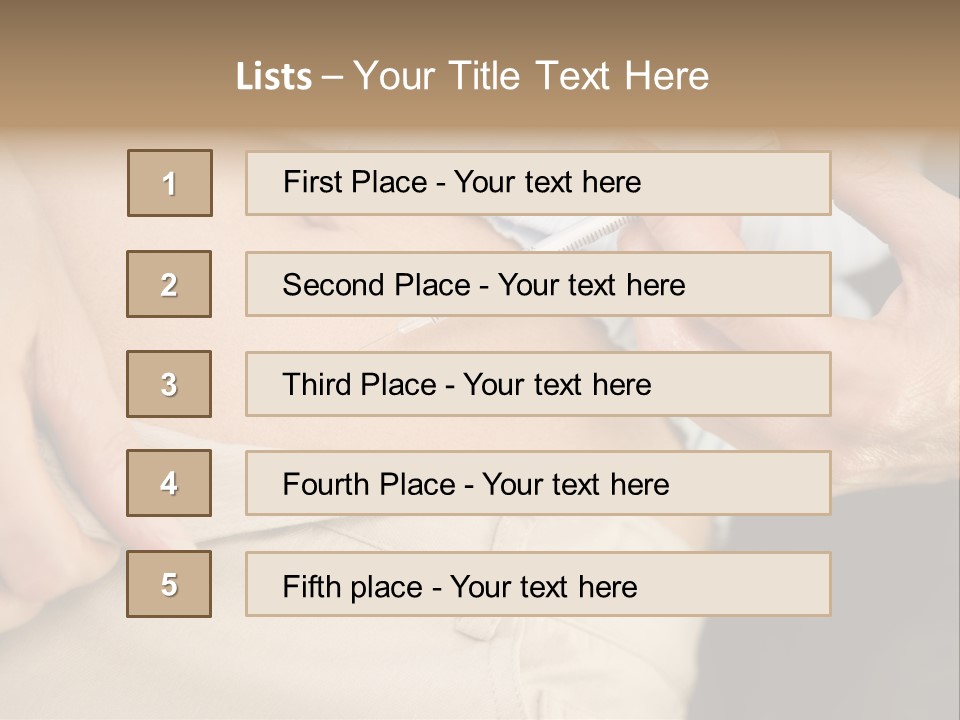The image size is (960, 720).
Task: Click the Second Place text box
Action: (538, 284)
